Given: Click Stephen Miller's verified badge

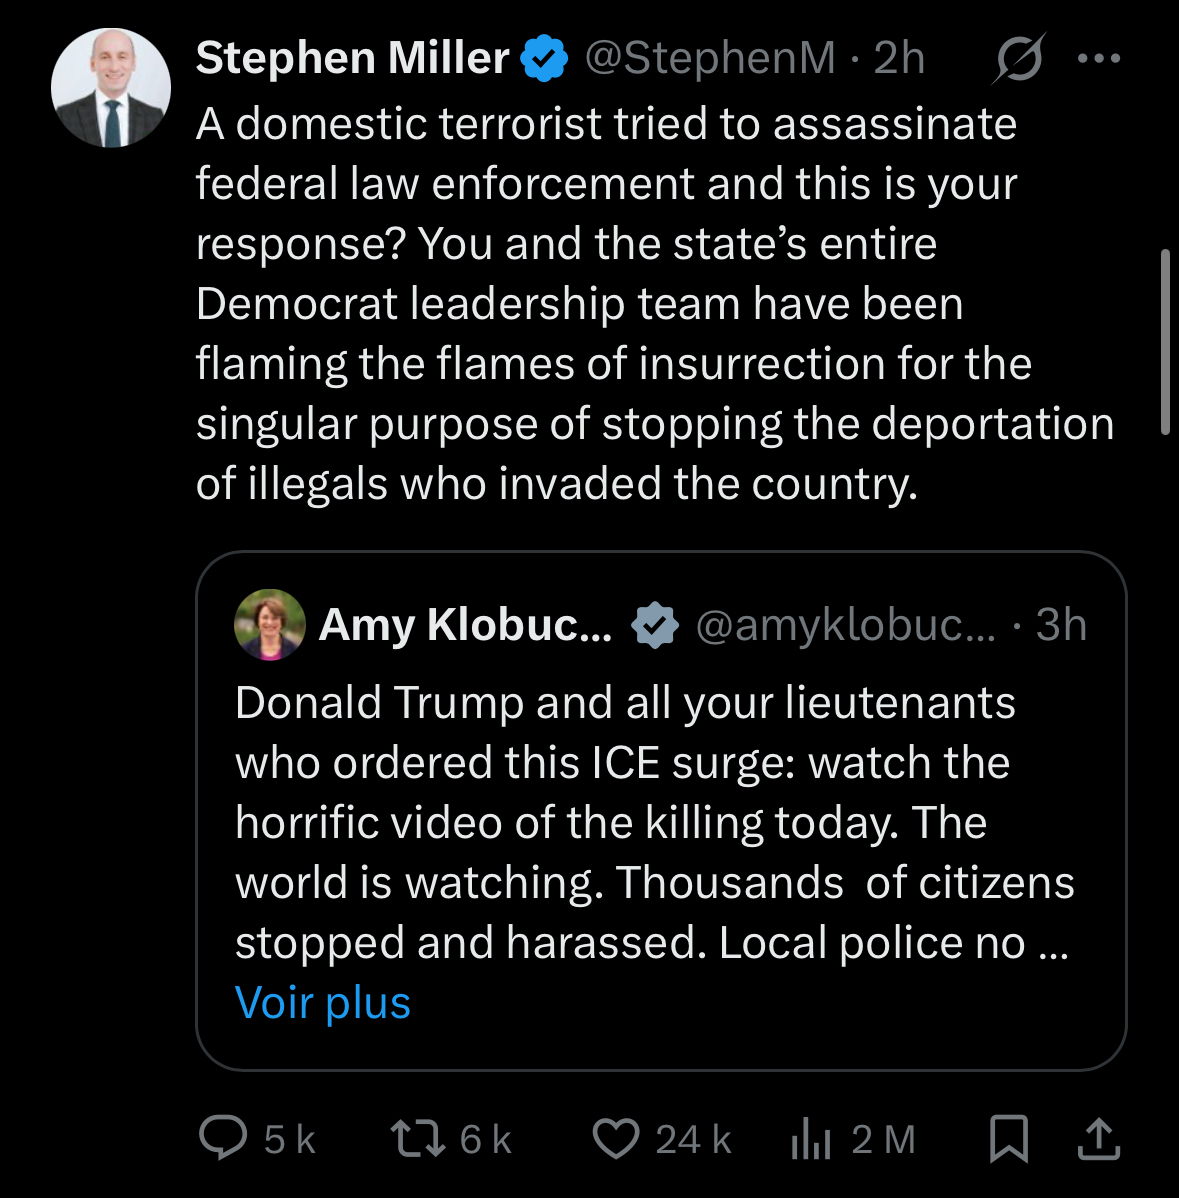Looking at the screenshot, I should [x=544, y=59].
